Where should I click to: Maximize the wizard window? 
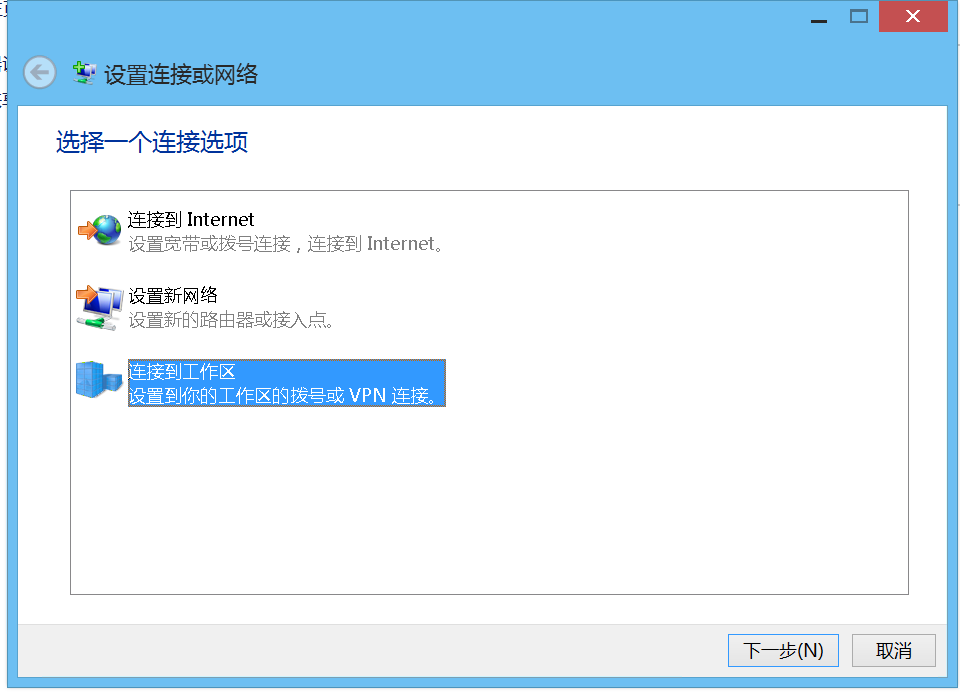coord(858,17)
